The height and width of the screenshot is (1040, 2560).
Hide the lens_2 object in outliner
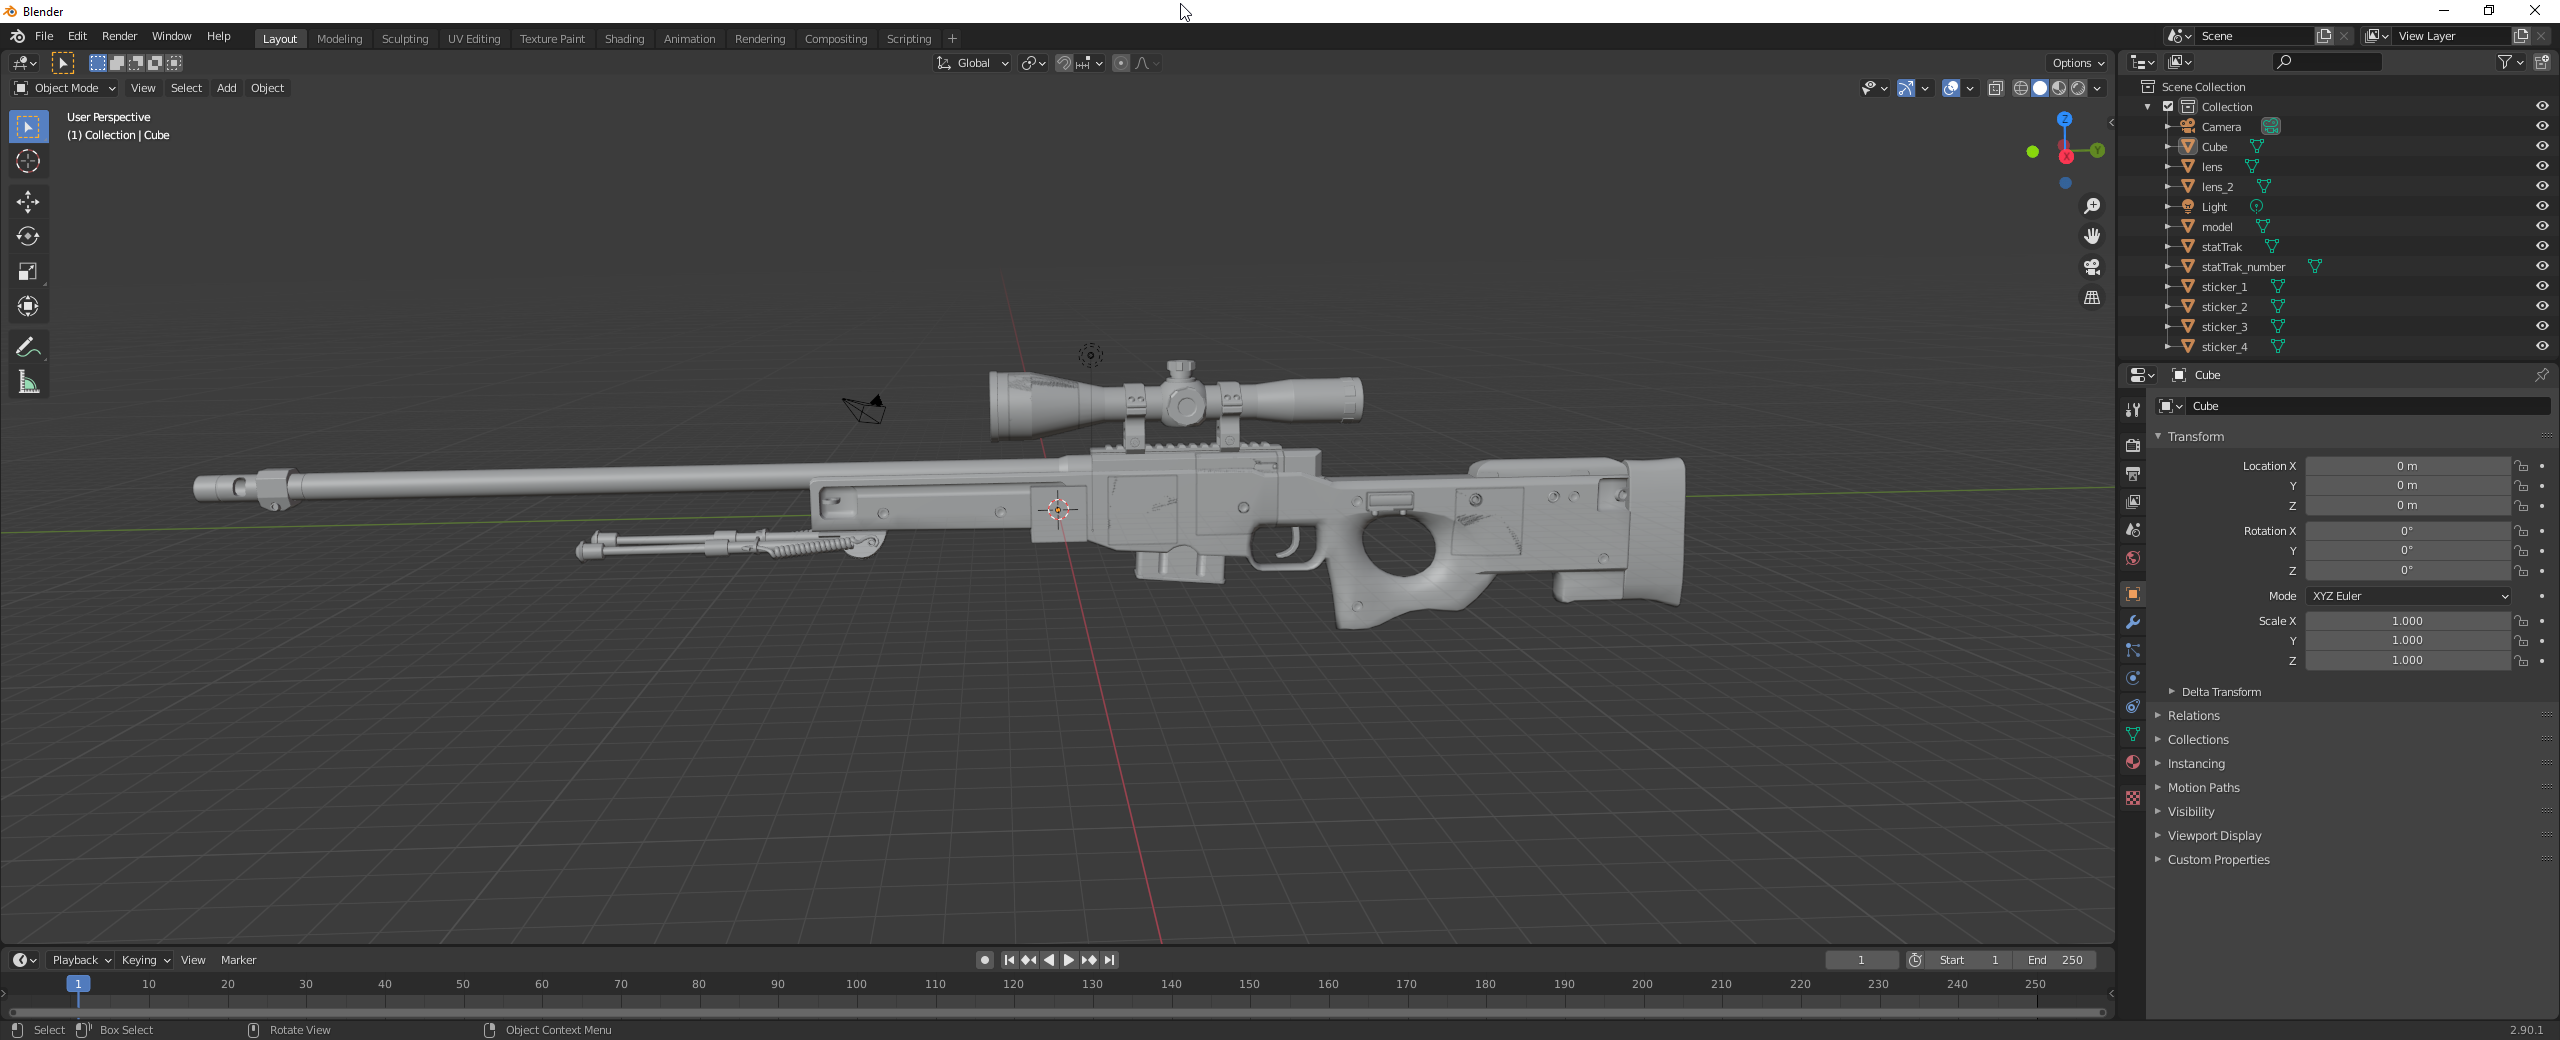point(2542,186)
